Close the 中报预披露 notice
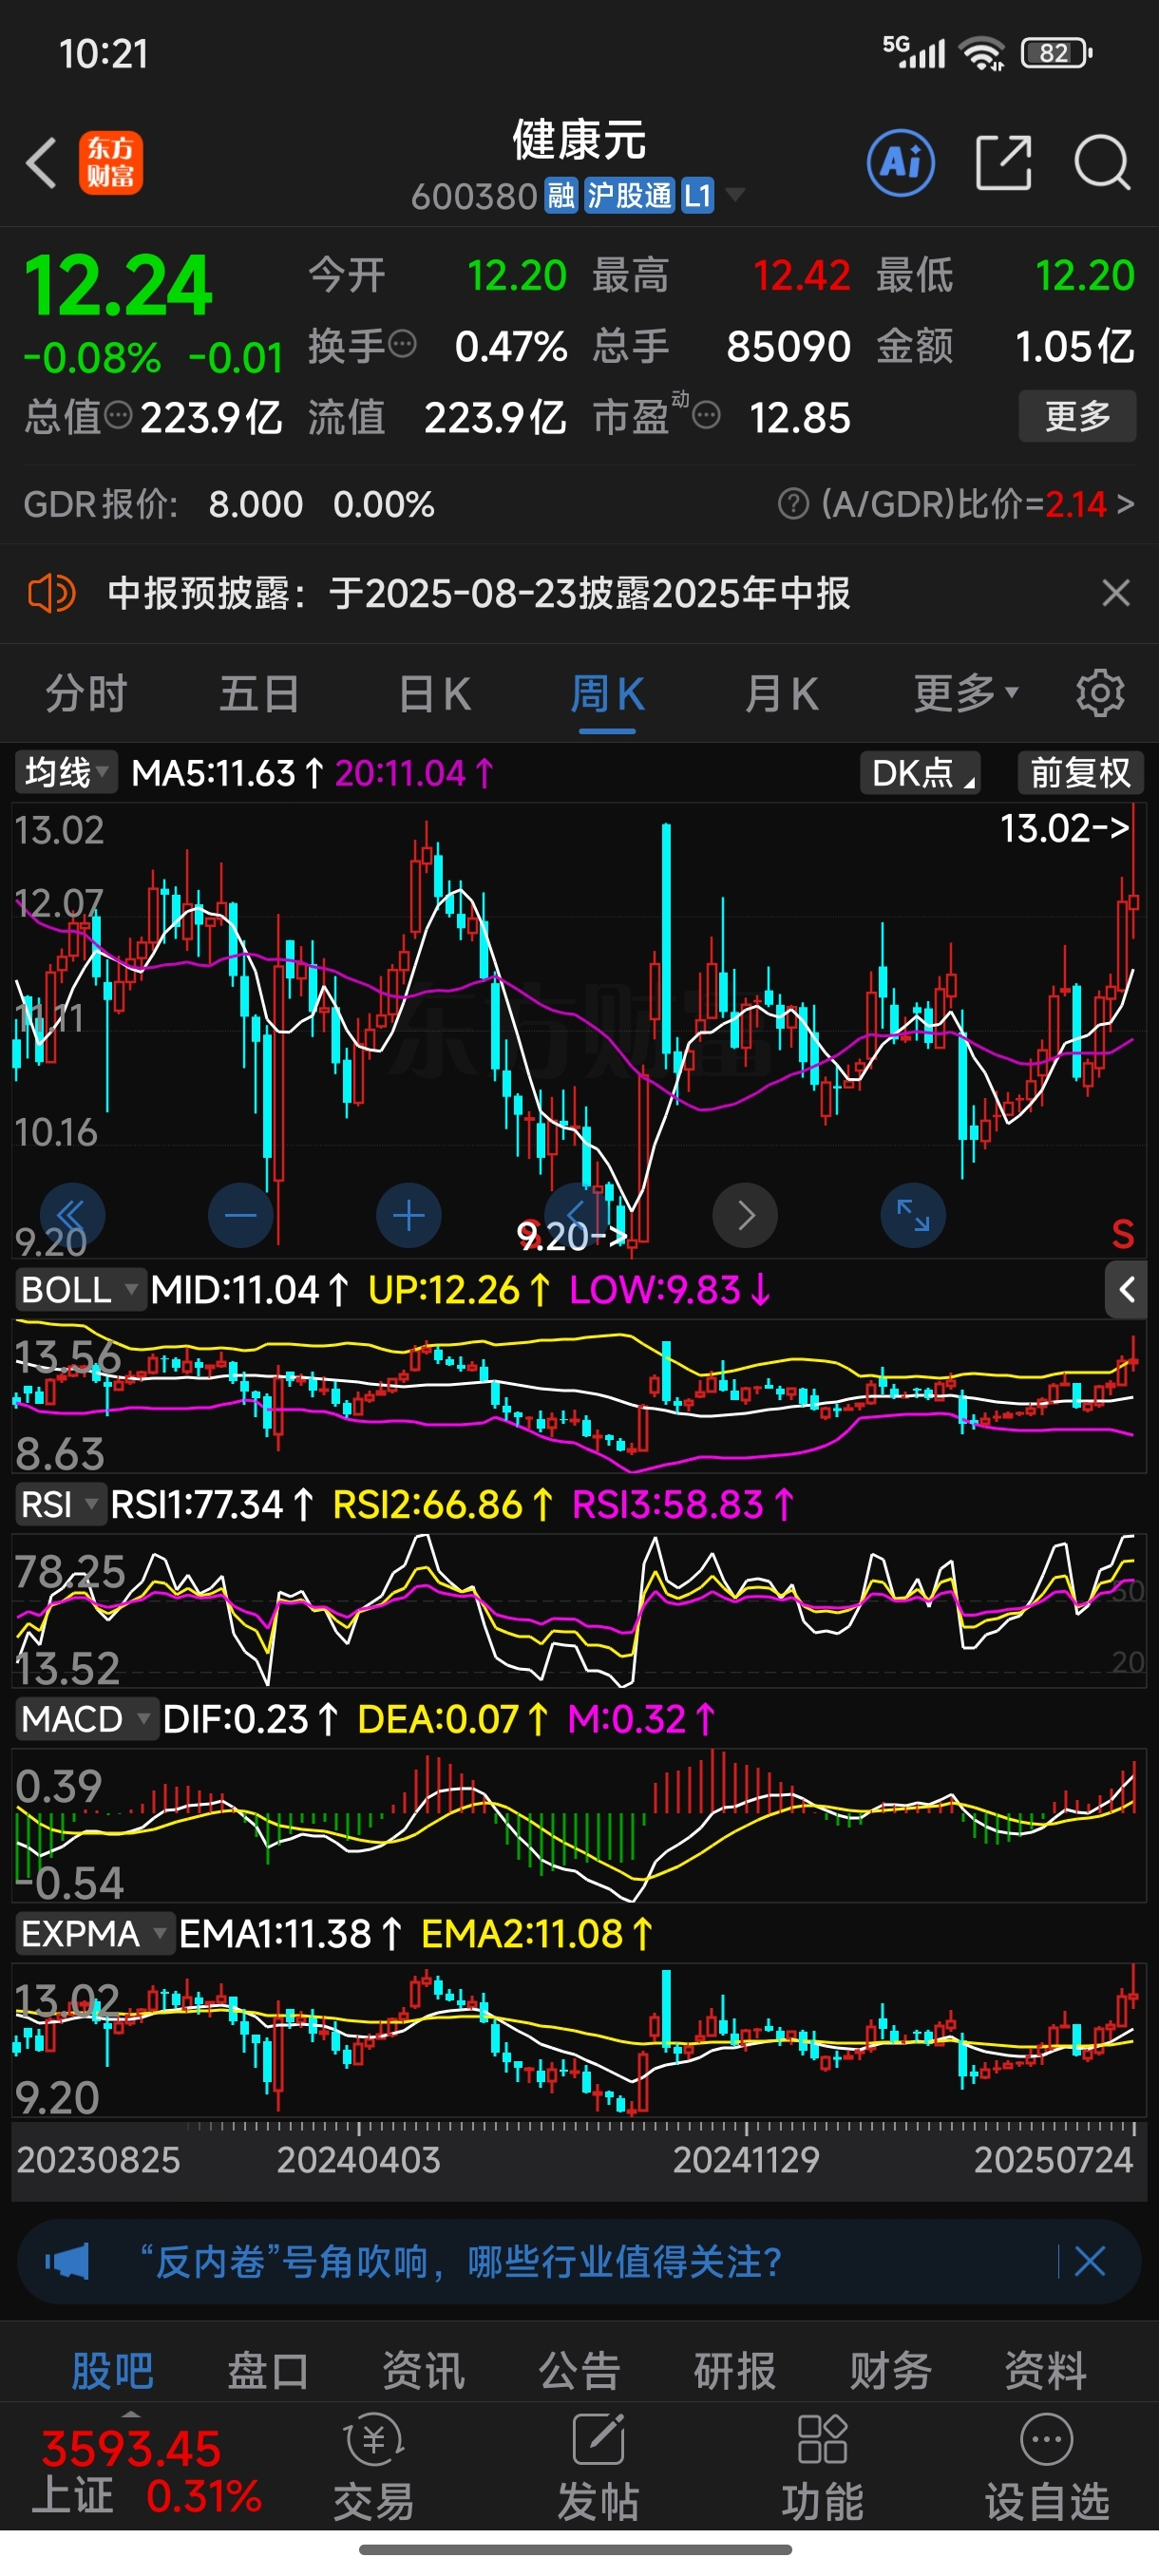 coord(1115,593)
